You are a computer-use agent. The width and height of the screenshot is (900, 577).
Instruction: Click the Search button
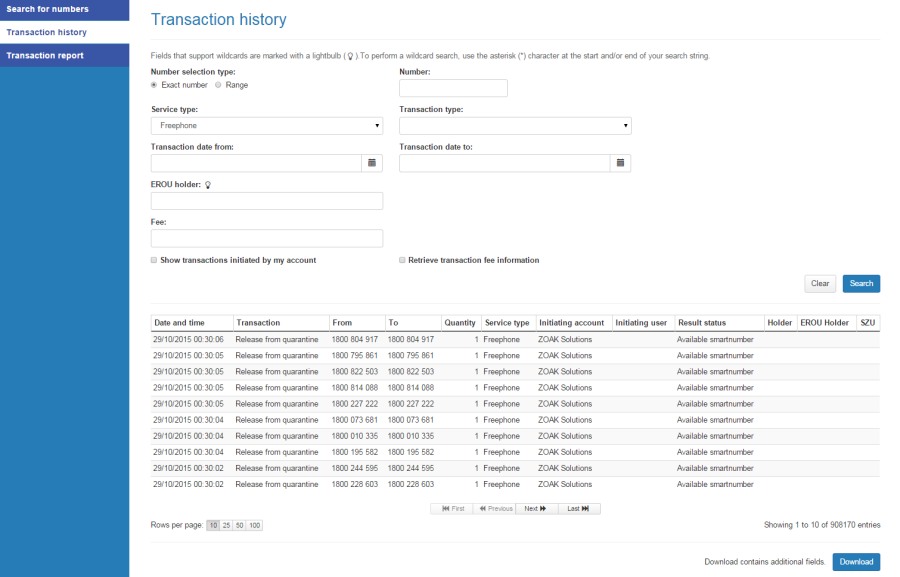(x=860, y=283)
